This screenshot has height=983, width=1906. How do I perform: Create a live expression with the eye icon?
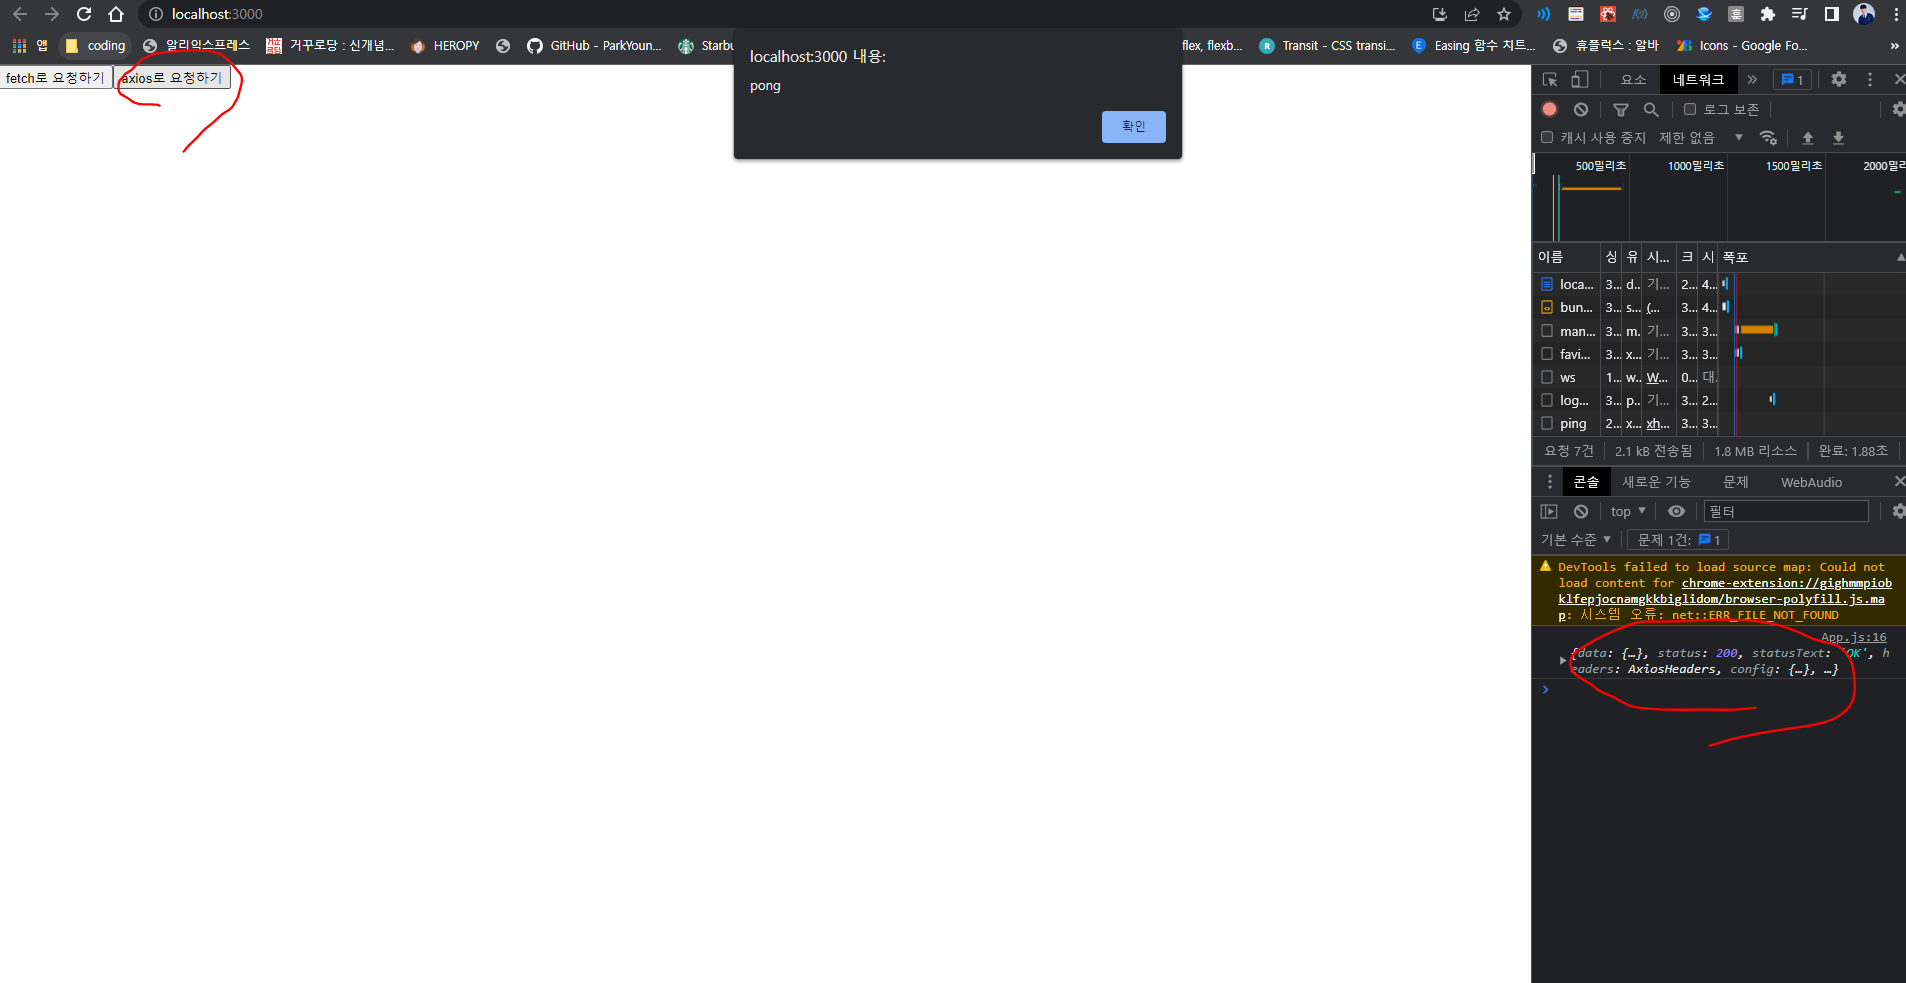tap(1677, 511)
